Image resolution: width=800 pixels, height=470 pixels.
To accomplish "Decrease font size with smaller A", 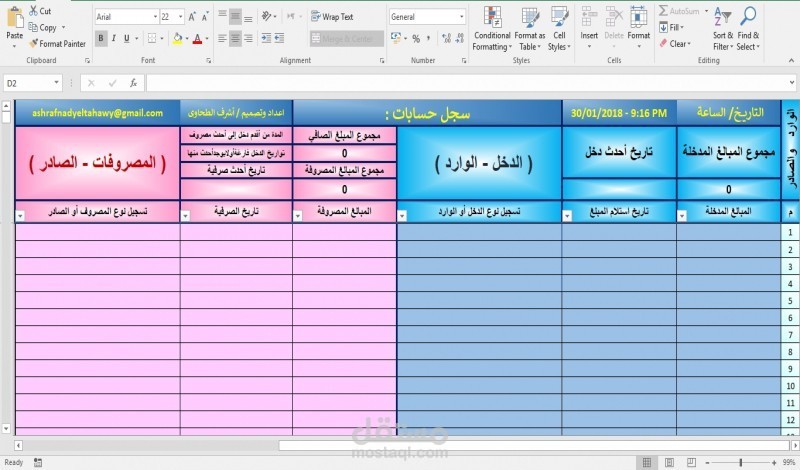I will pos(205,17).
